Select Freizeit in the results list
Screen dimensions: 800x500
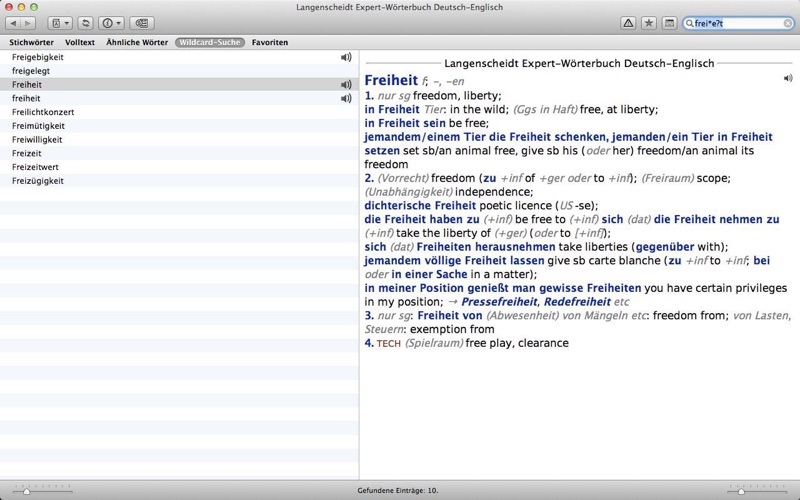(x=179, y=154)
